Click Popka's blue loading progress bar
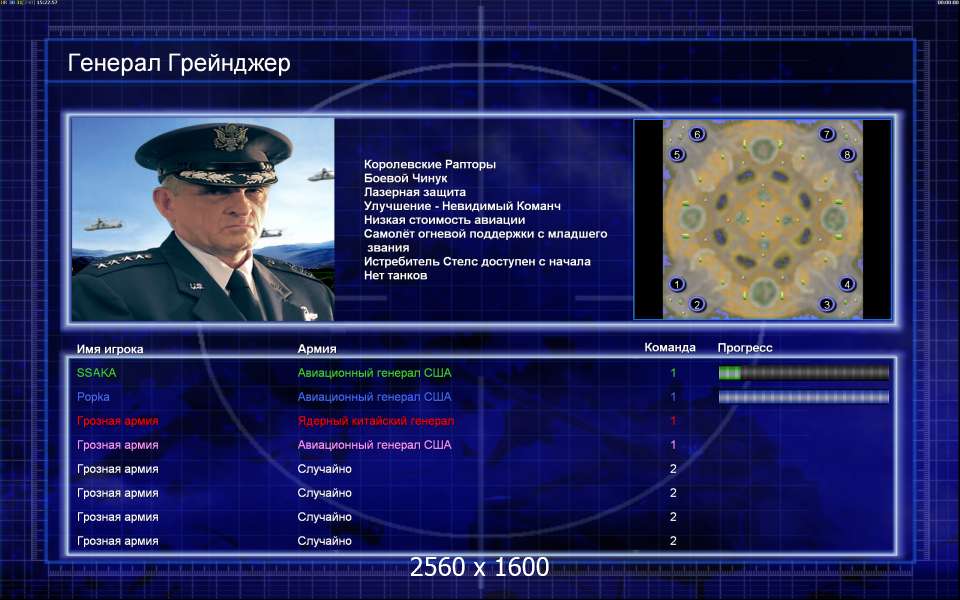Image resolution: width=960 pixels, height=600 pixels. coord(803,397)
